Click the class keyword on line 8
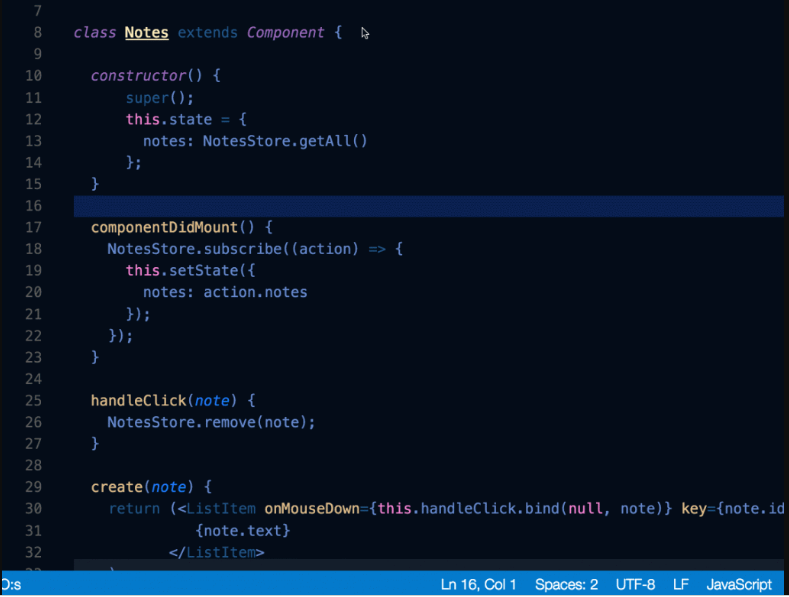Viewport: 789px width, 597px height. coord(95,33)
